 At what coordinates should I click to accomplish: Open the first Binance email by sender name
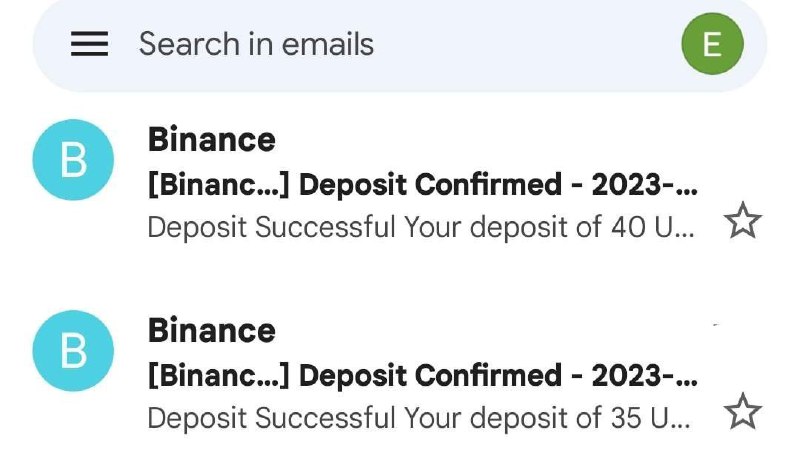pos(211,139)
